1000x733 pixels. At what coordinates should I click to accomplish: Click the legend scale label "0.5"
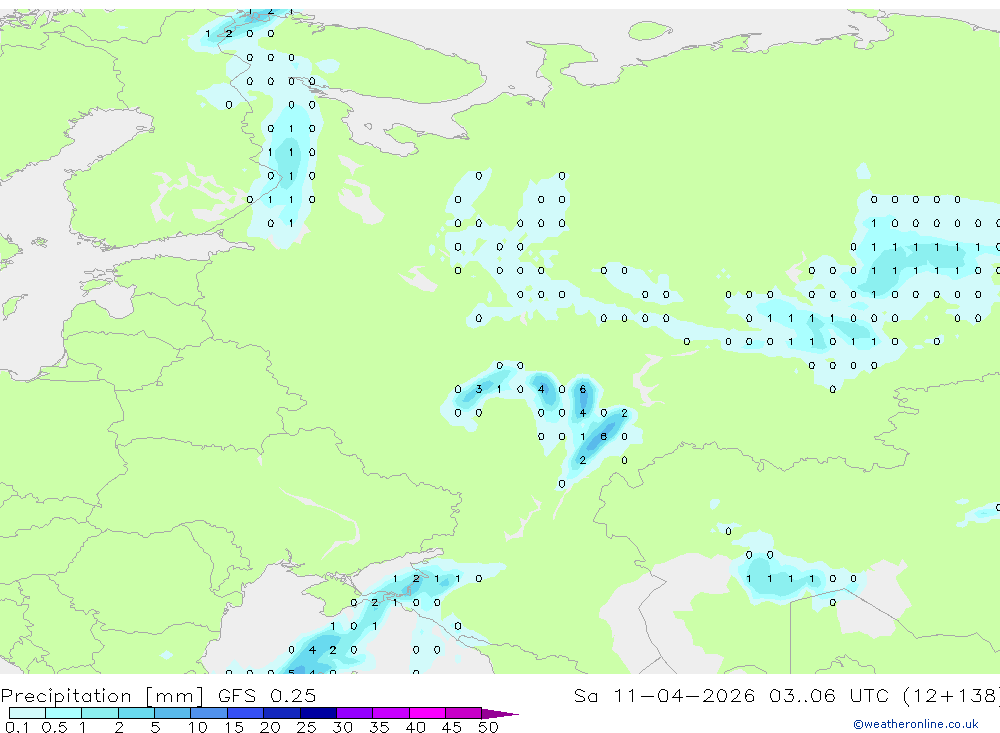(54, 727)
